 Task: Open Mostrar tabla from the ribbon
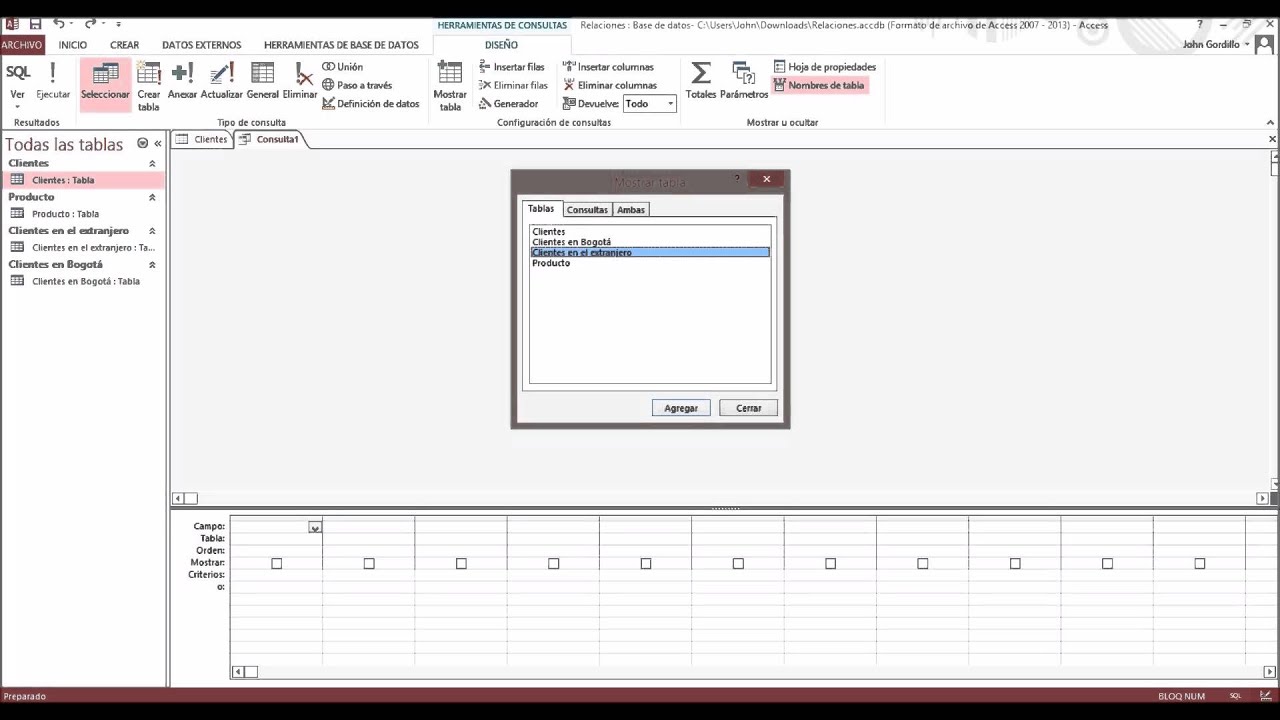pyautogui.click(x=450, y=86)
